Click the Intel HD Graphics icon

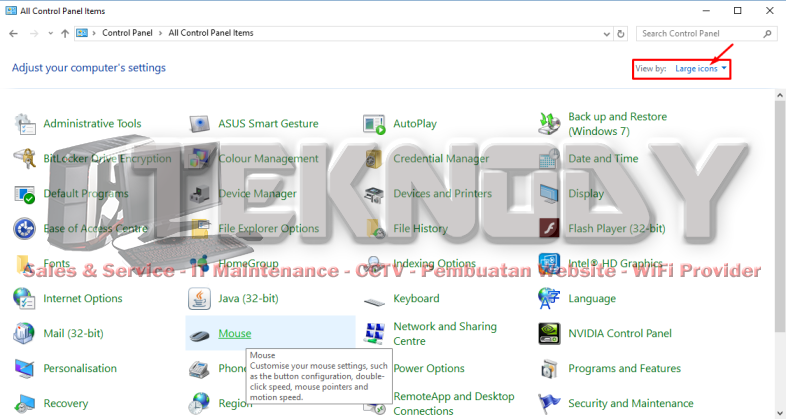(549, 264)
